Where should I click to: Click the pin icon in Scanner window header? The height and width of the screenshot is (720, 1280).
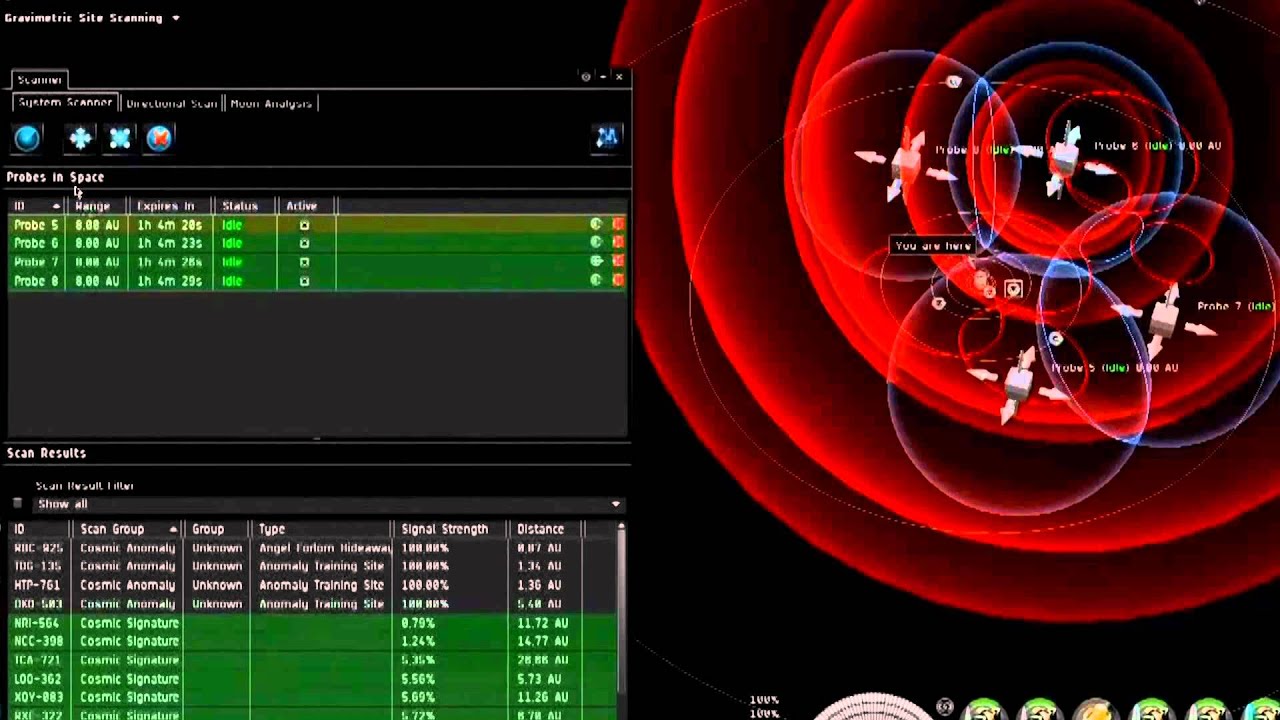coord(586,77)
